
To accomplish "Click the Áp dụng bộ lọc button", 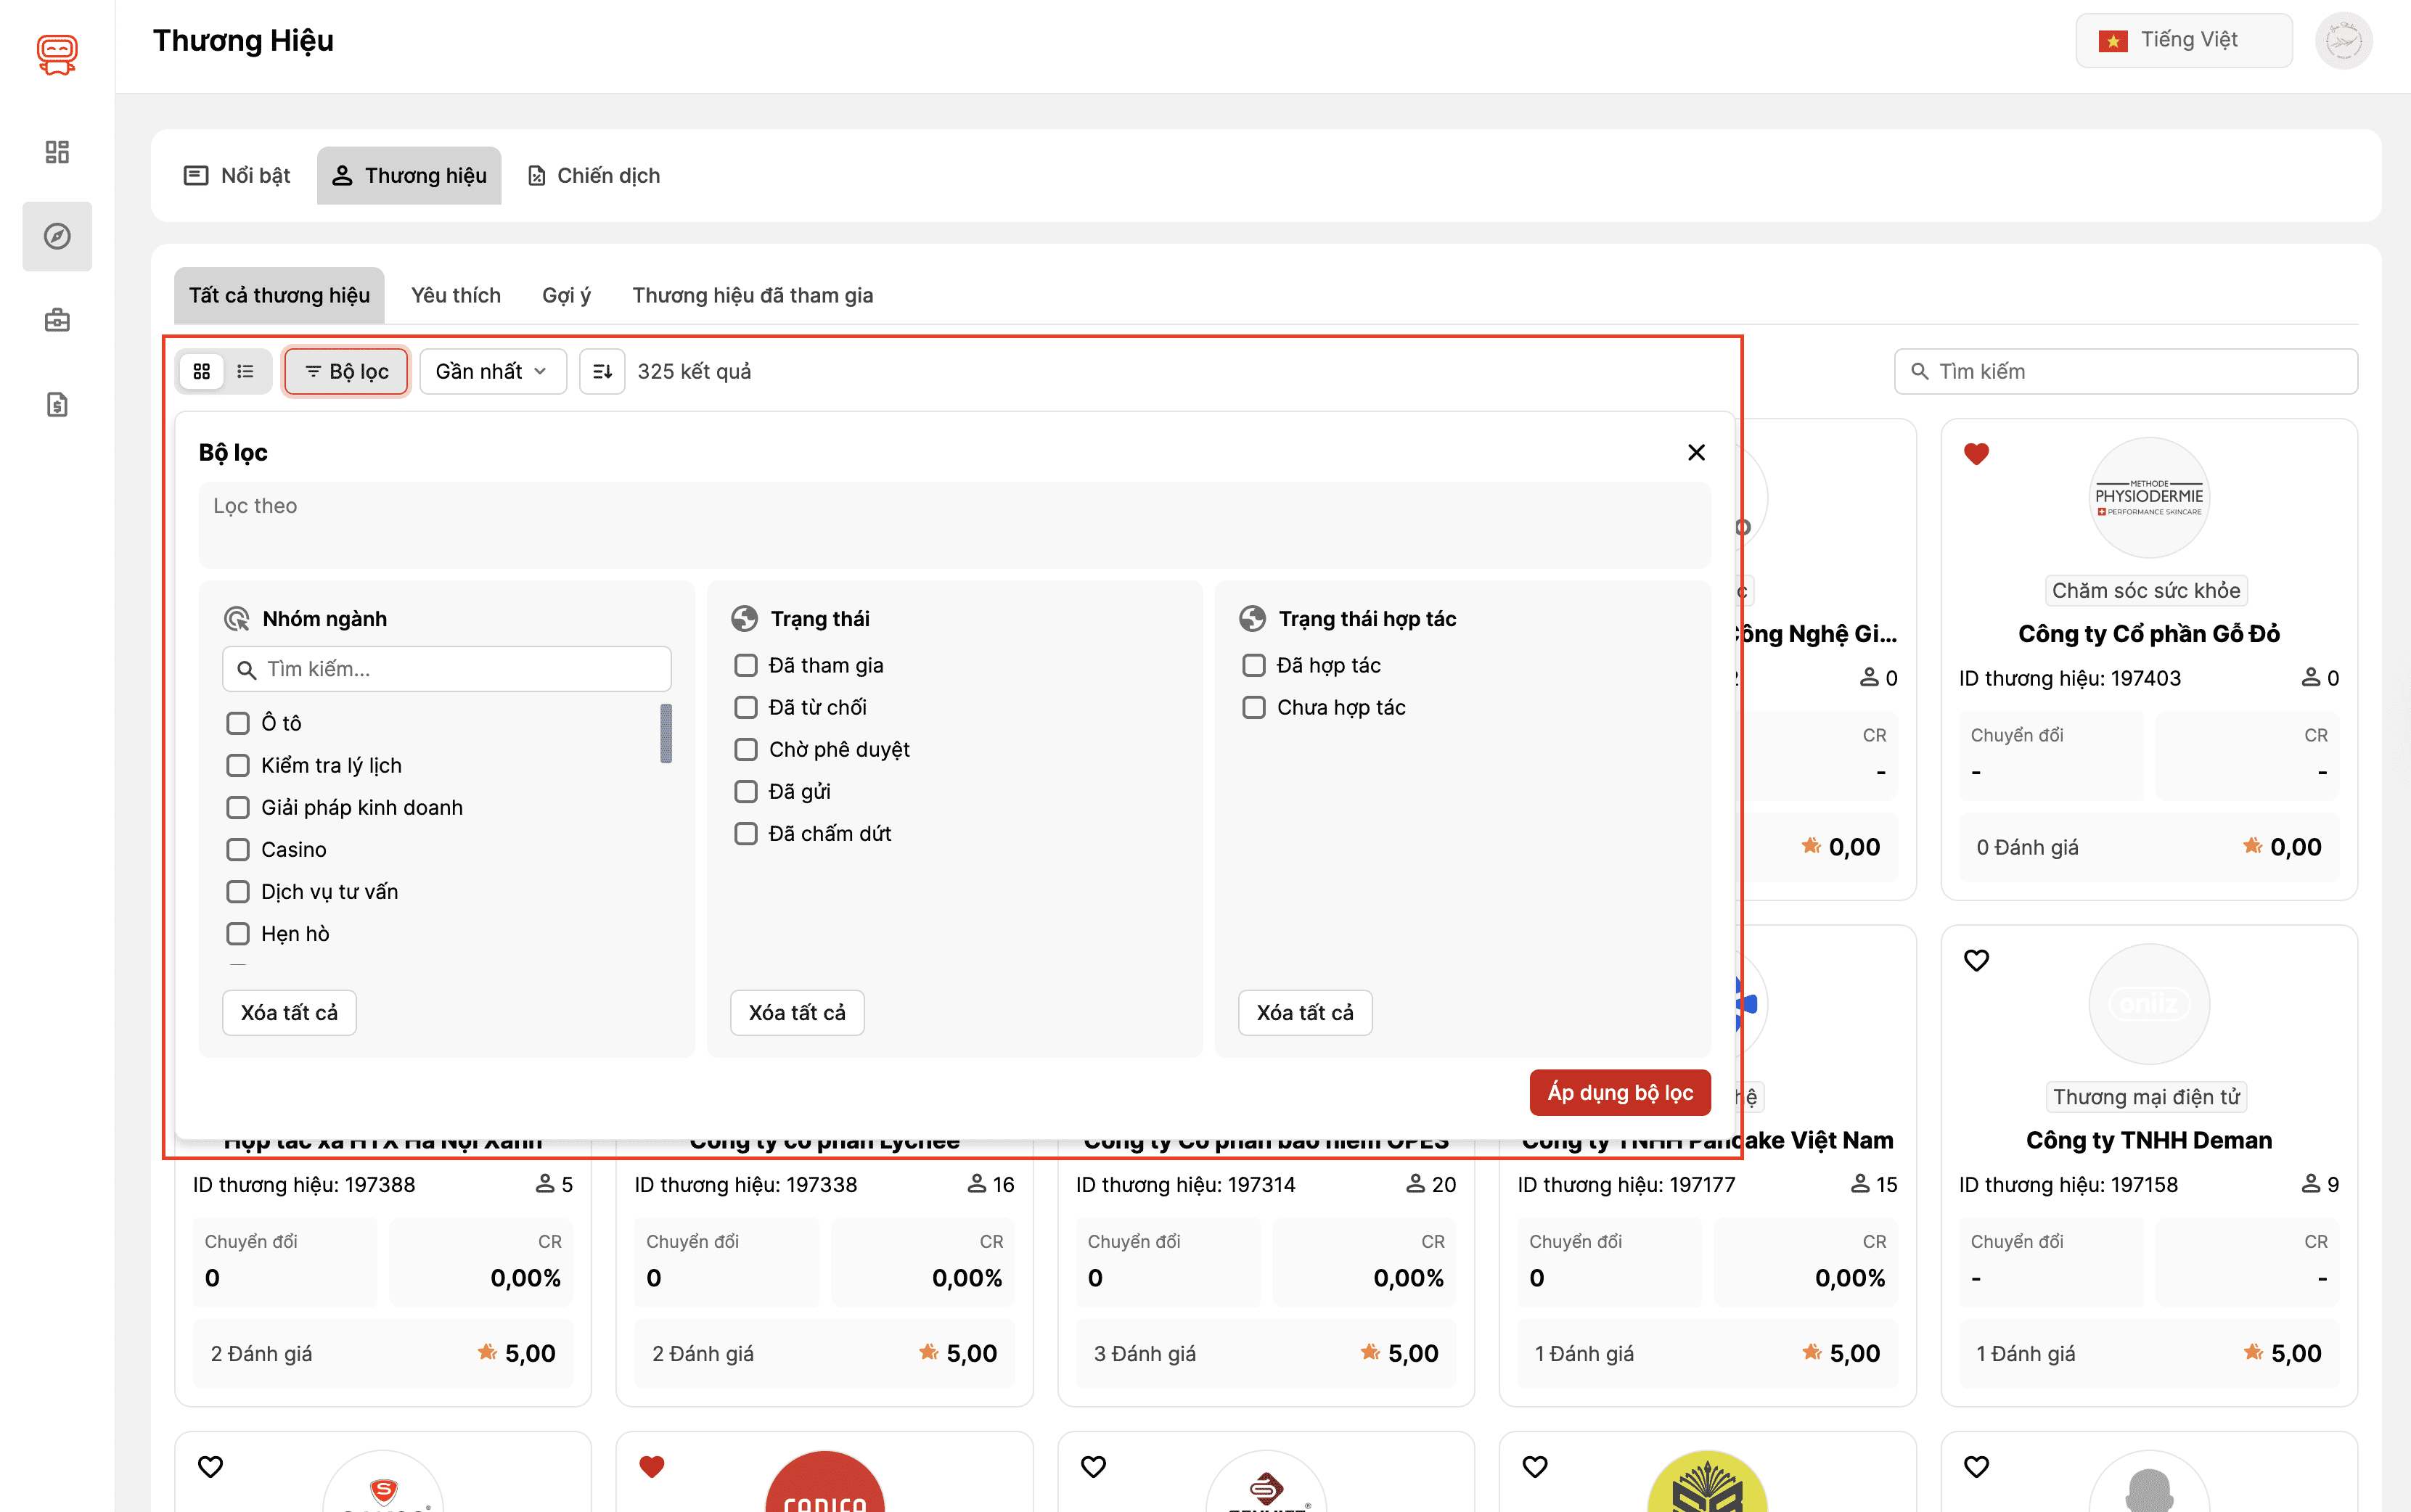I will (x=1619, y=1092).
